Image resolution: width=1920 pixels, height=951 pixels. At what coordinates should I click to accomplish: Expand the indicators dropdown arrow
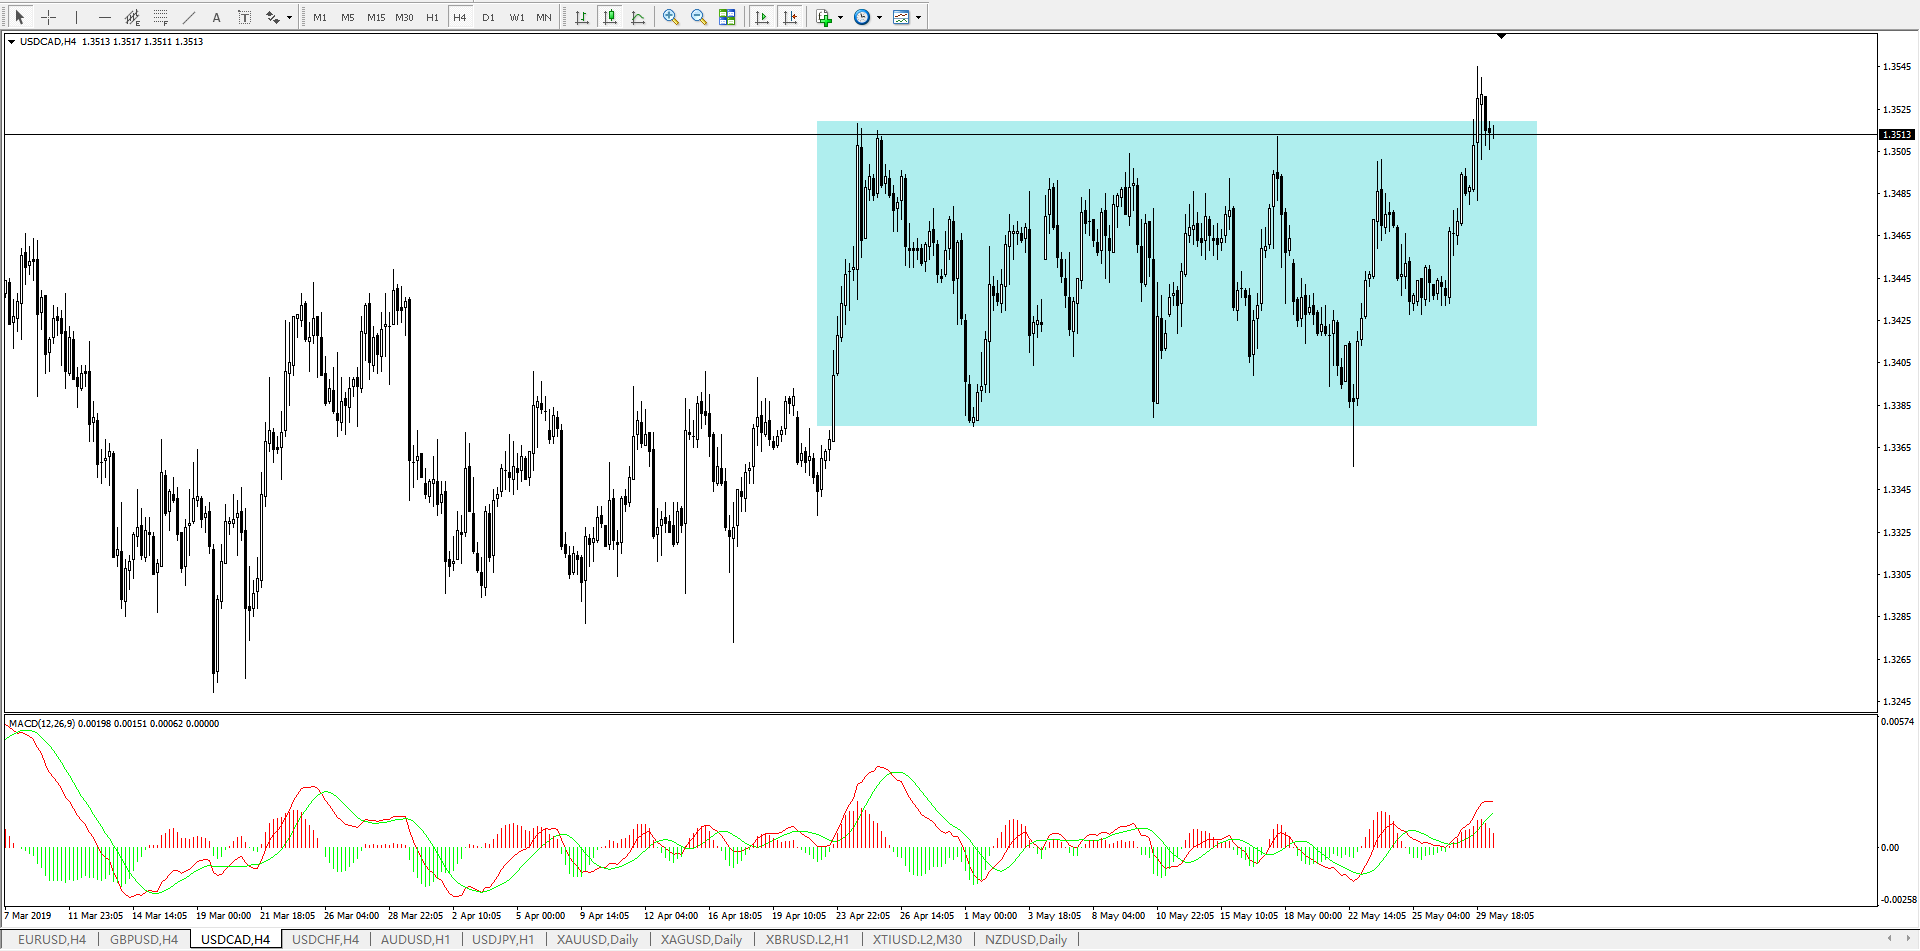pos(841,17)
